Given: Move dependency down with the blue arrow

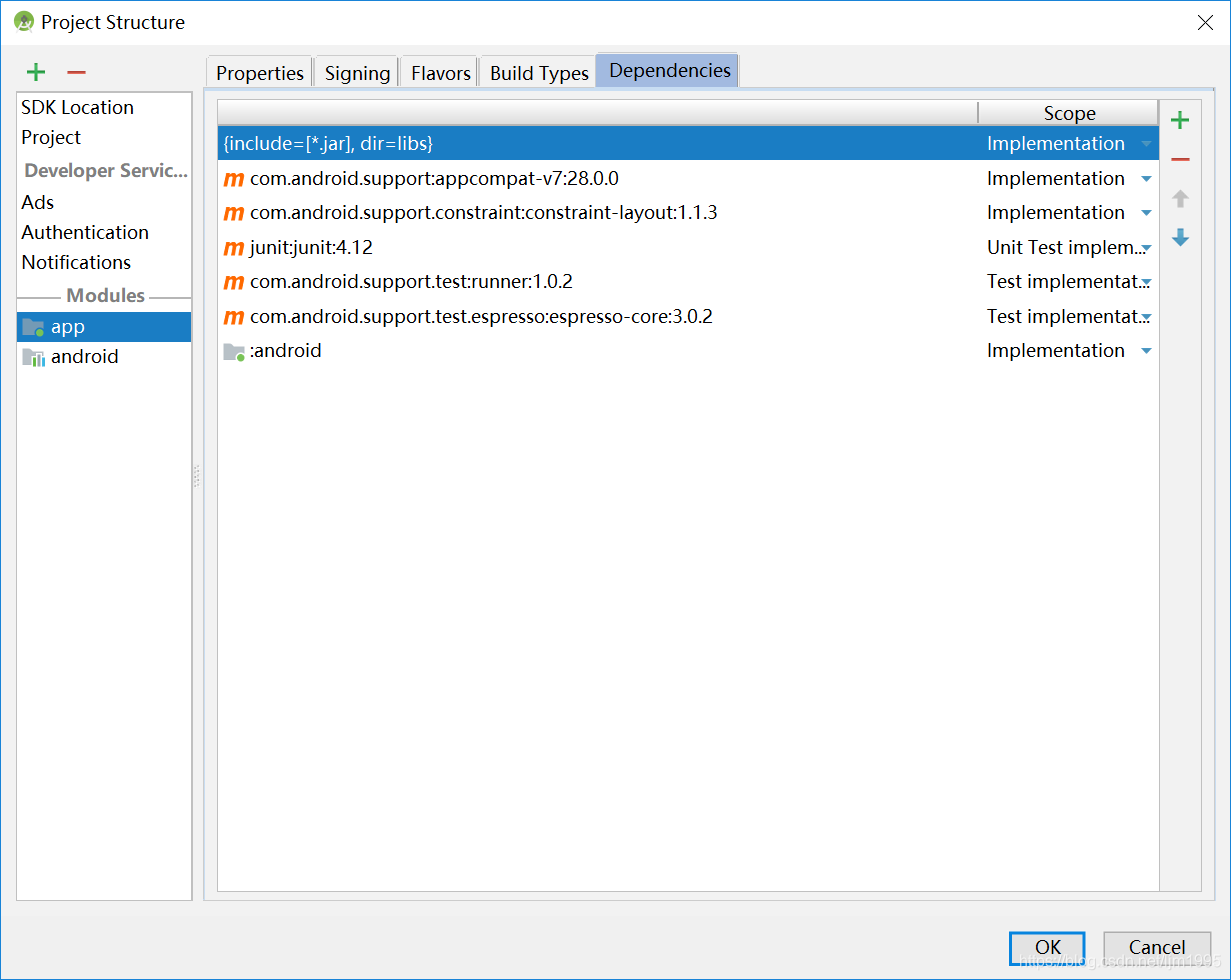Looking at the screenshot, I should click(x=1180, y=237).
